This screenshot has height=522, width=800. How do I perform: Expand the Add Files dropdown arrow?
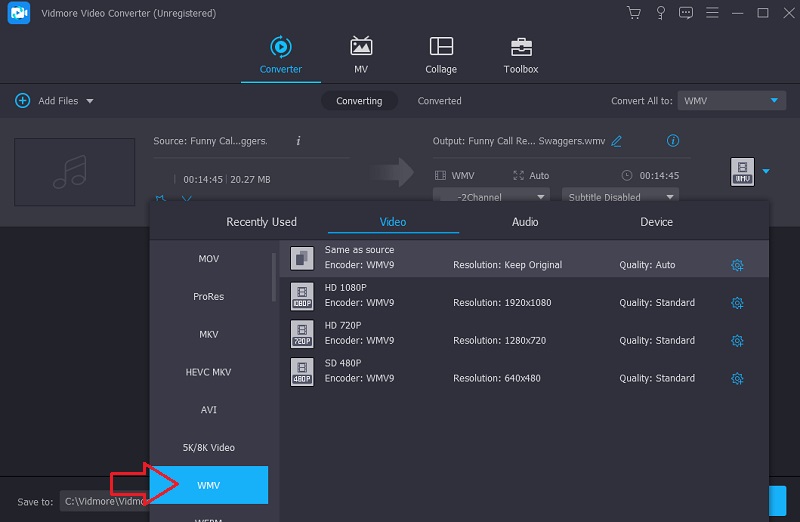[90, 101]
